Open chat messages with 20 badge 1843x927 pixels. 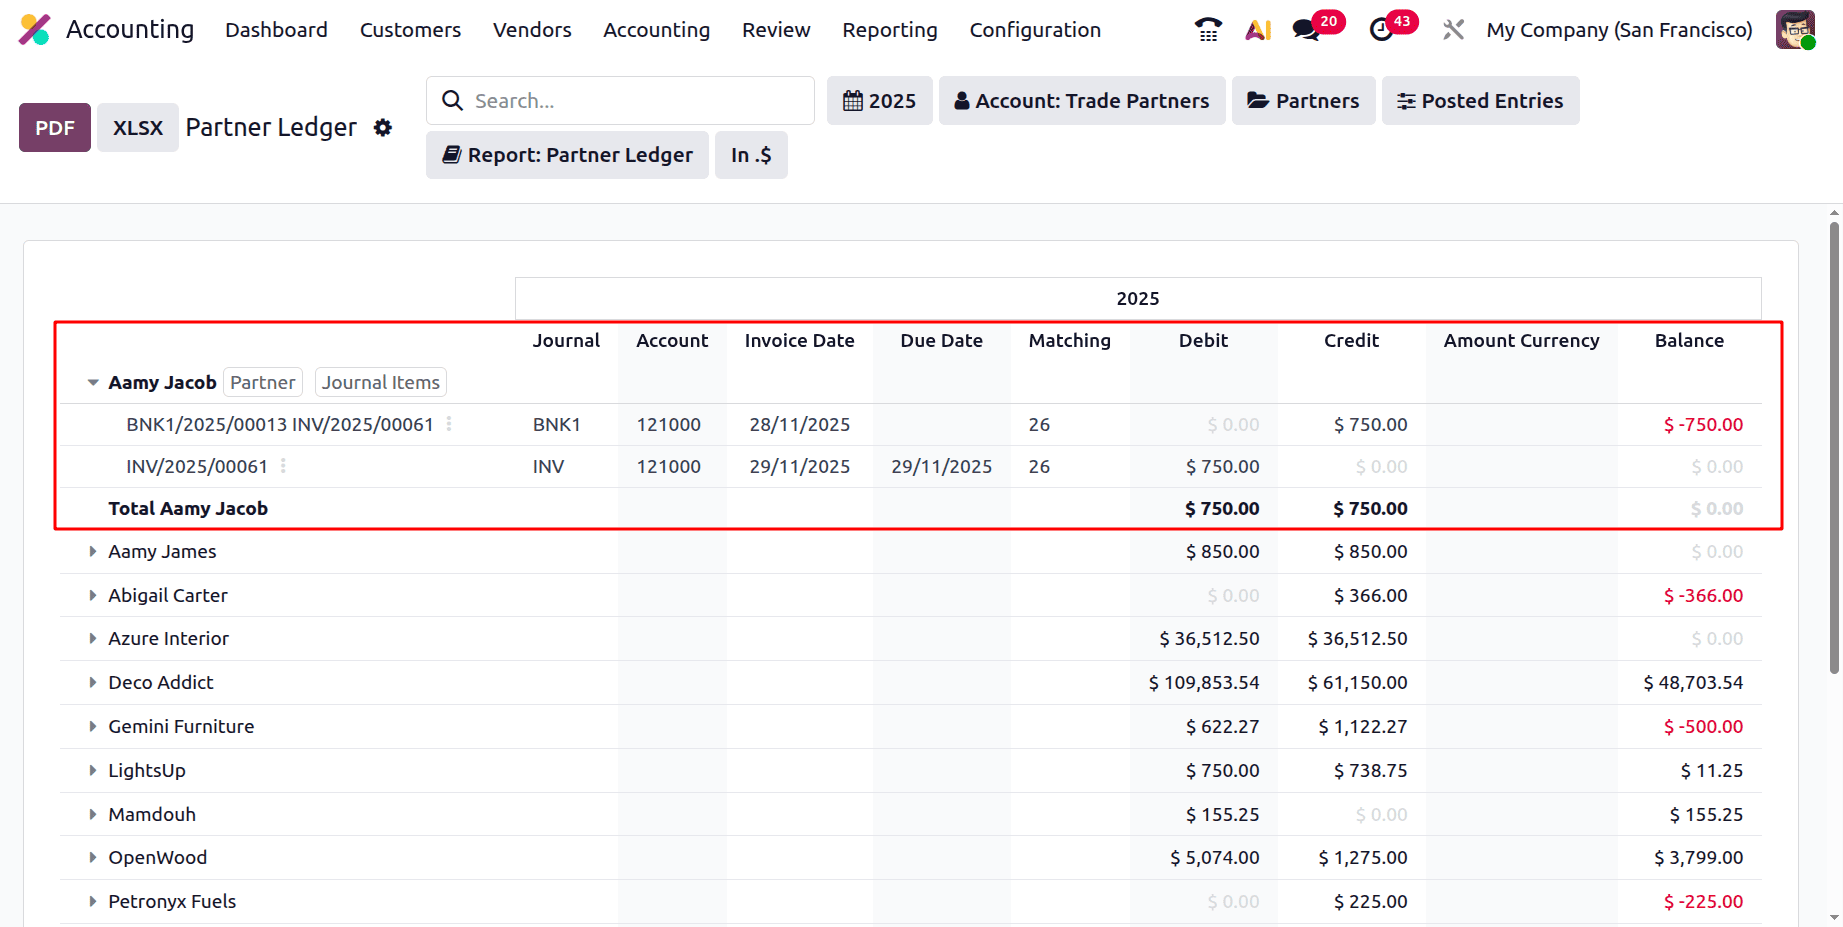(x=1317, y=27)
